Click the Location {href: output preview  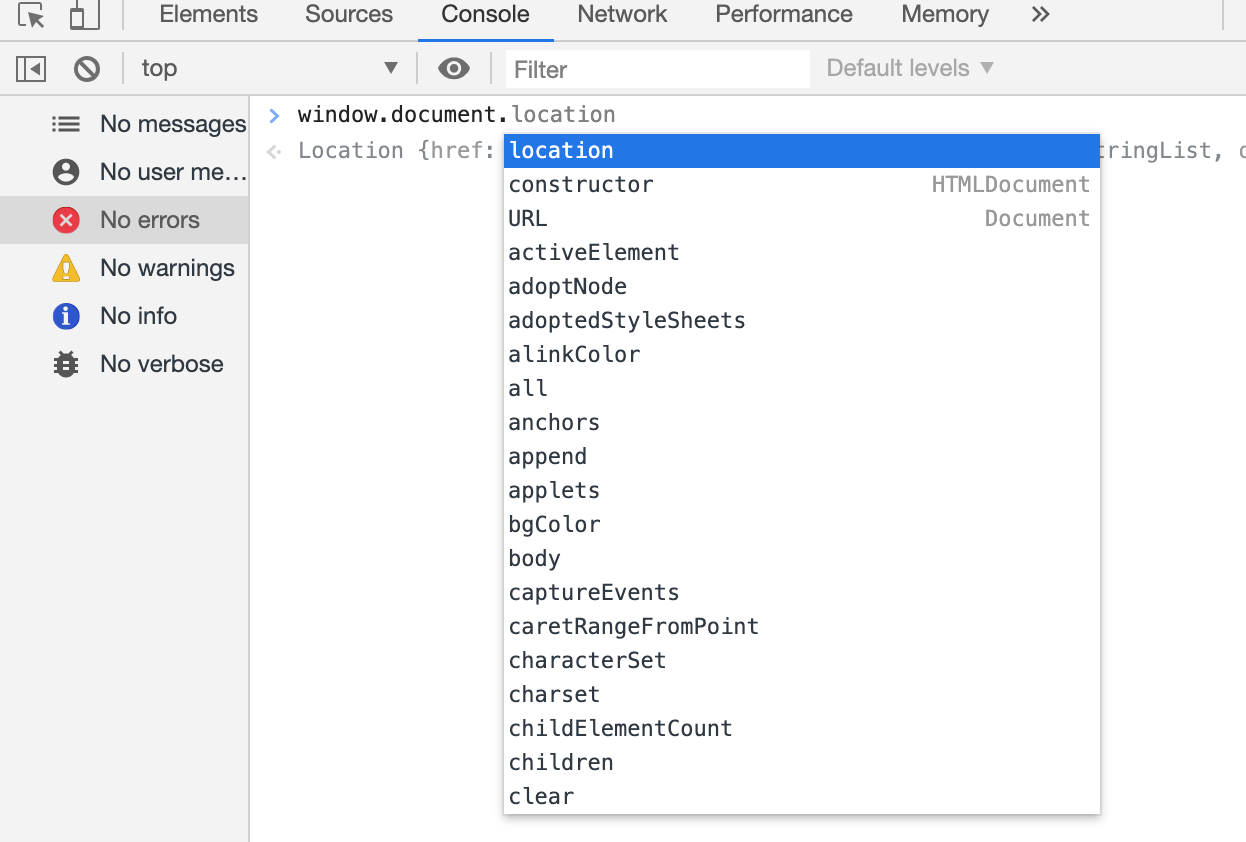(397, 151)
